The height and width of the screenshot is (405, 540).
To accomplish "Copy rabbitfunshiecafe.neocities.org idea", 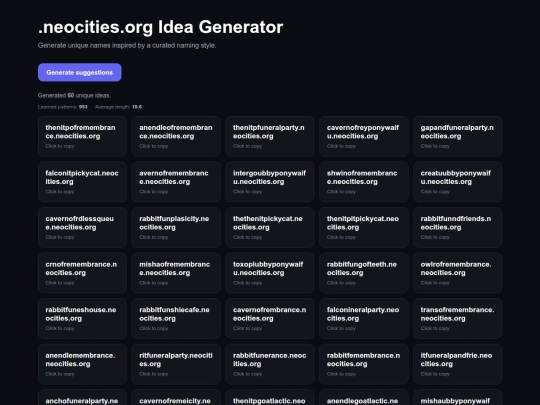I will click(x=176, y=318).
